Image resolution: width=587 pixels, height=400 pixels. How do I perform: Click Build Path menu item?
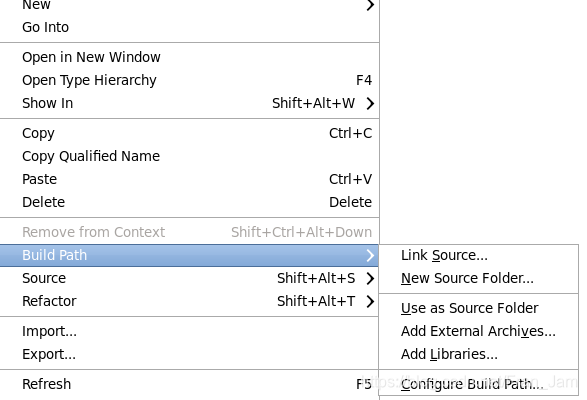pyautogui.click(x=189, y=255)
